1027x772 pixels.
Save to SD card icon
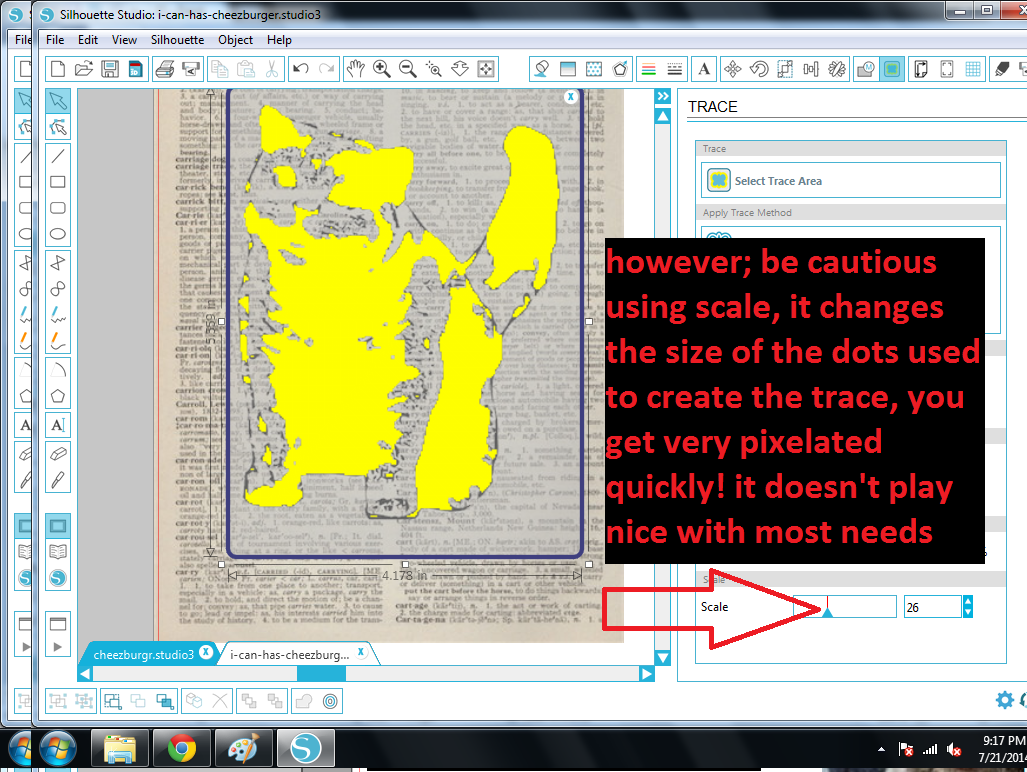click(135, 69)
